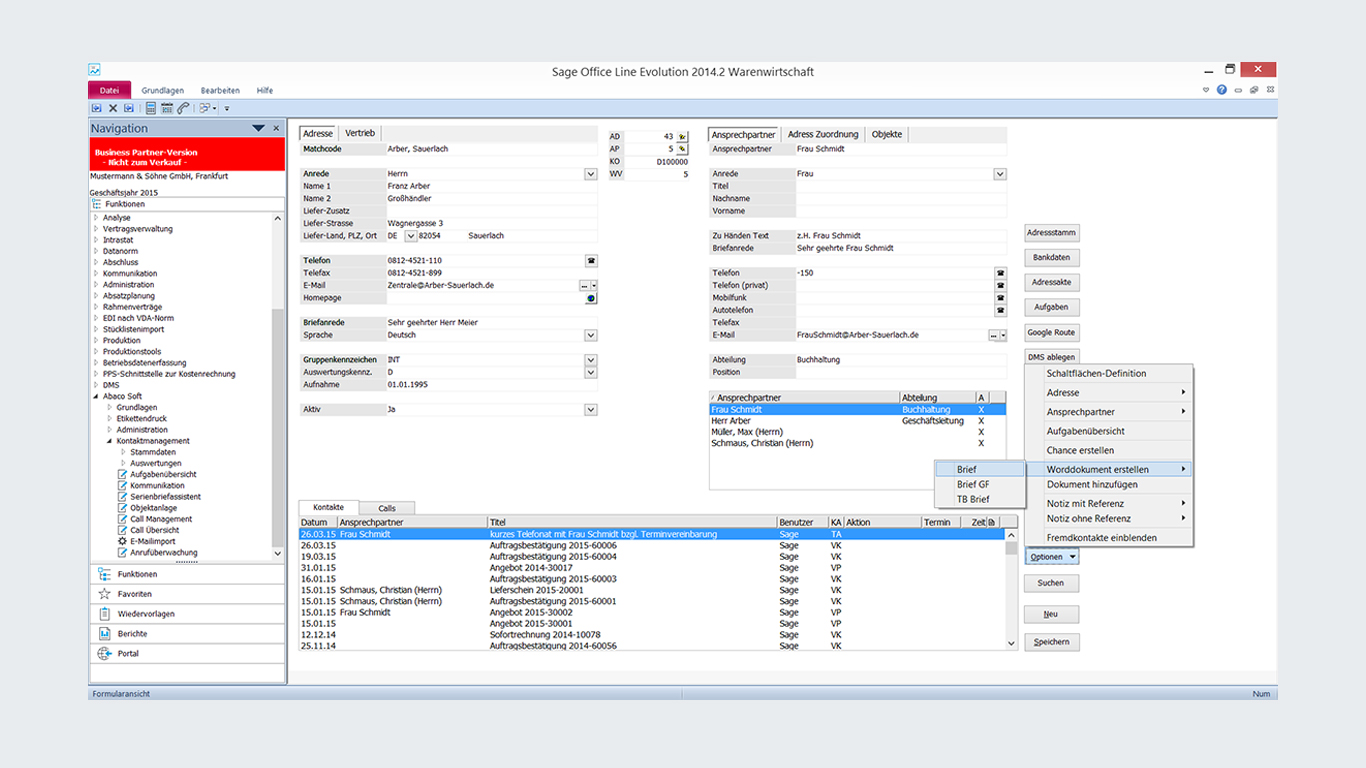Select TB Brief submenu entry
This screenshot has width=1366, height=768.
tap(980, 499)
